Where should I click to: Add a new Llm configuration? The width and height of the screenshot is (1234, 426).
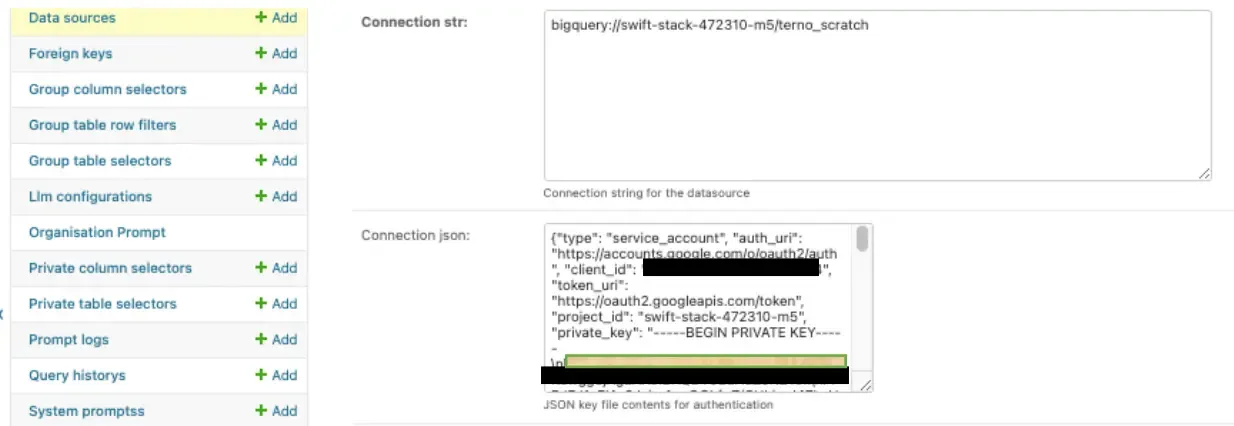coord(276,197)
